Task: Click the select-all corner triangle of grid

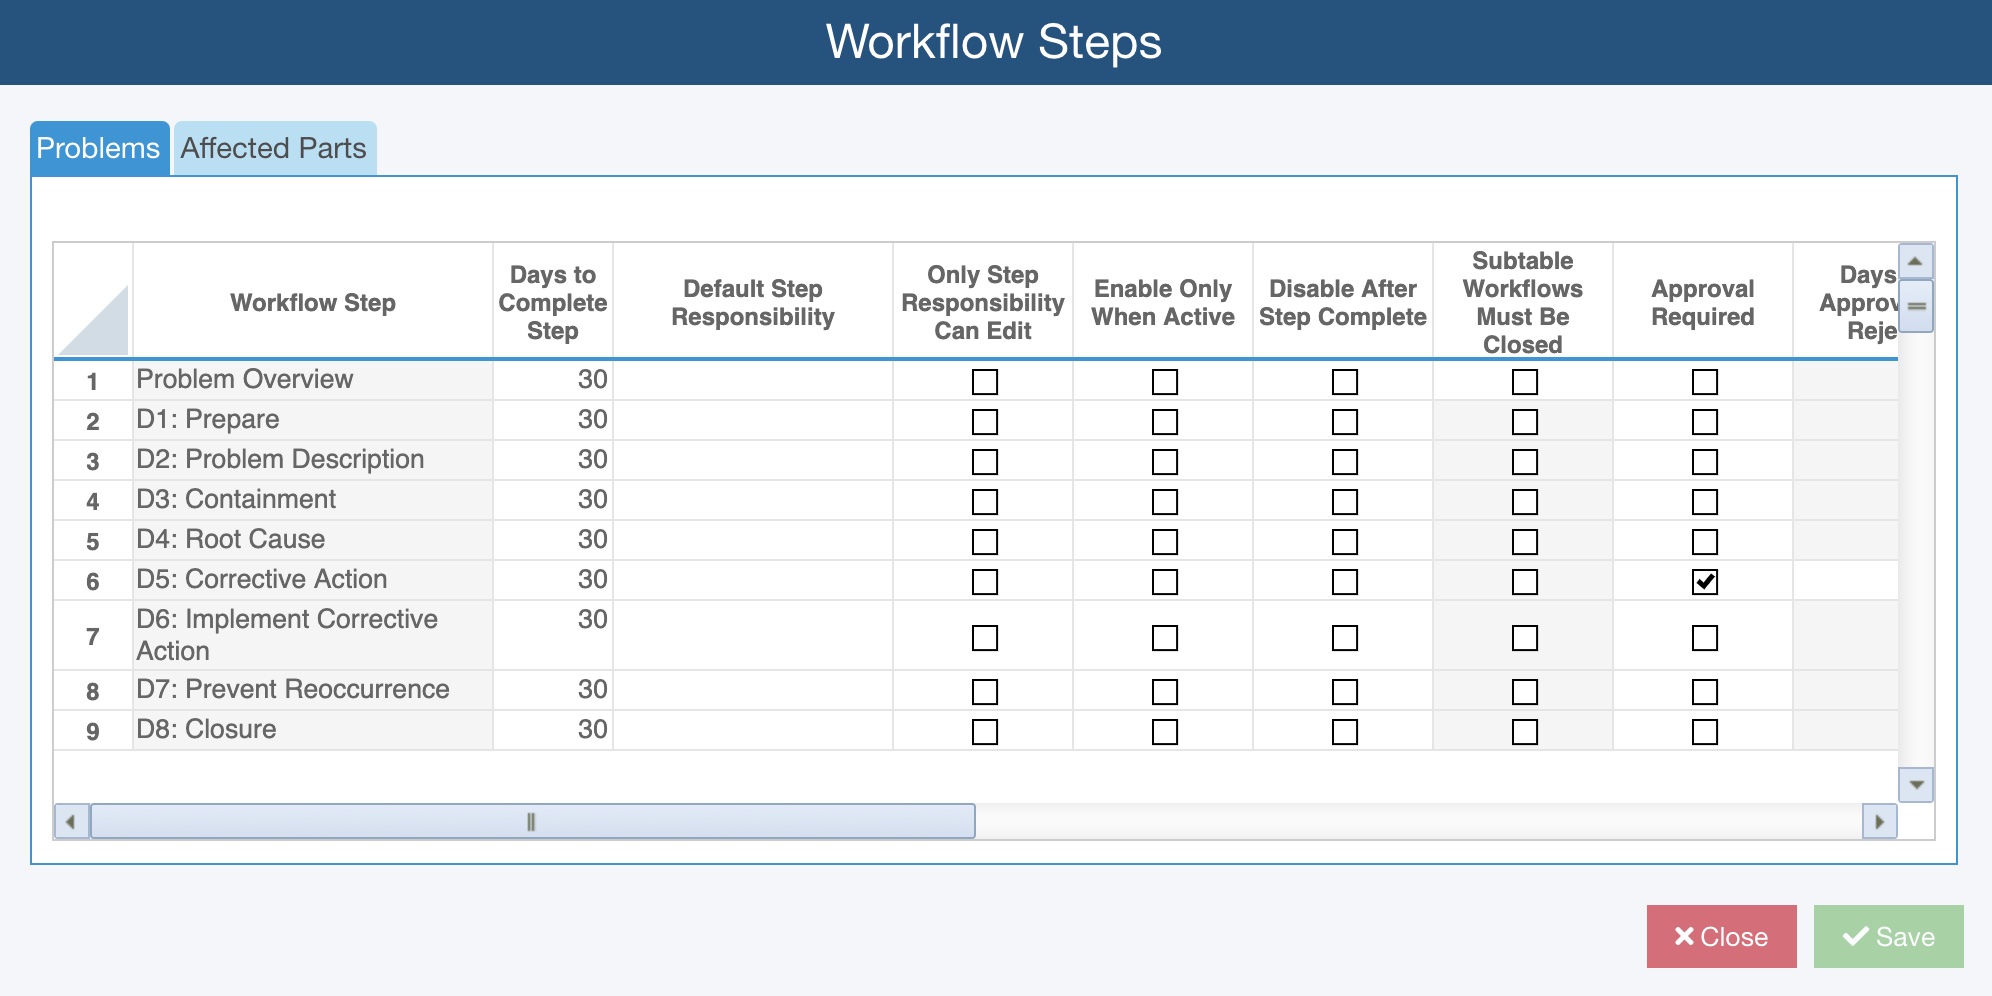Action: 93,320
